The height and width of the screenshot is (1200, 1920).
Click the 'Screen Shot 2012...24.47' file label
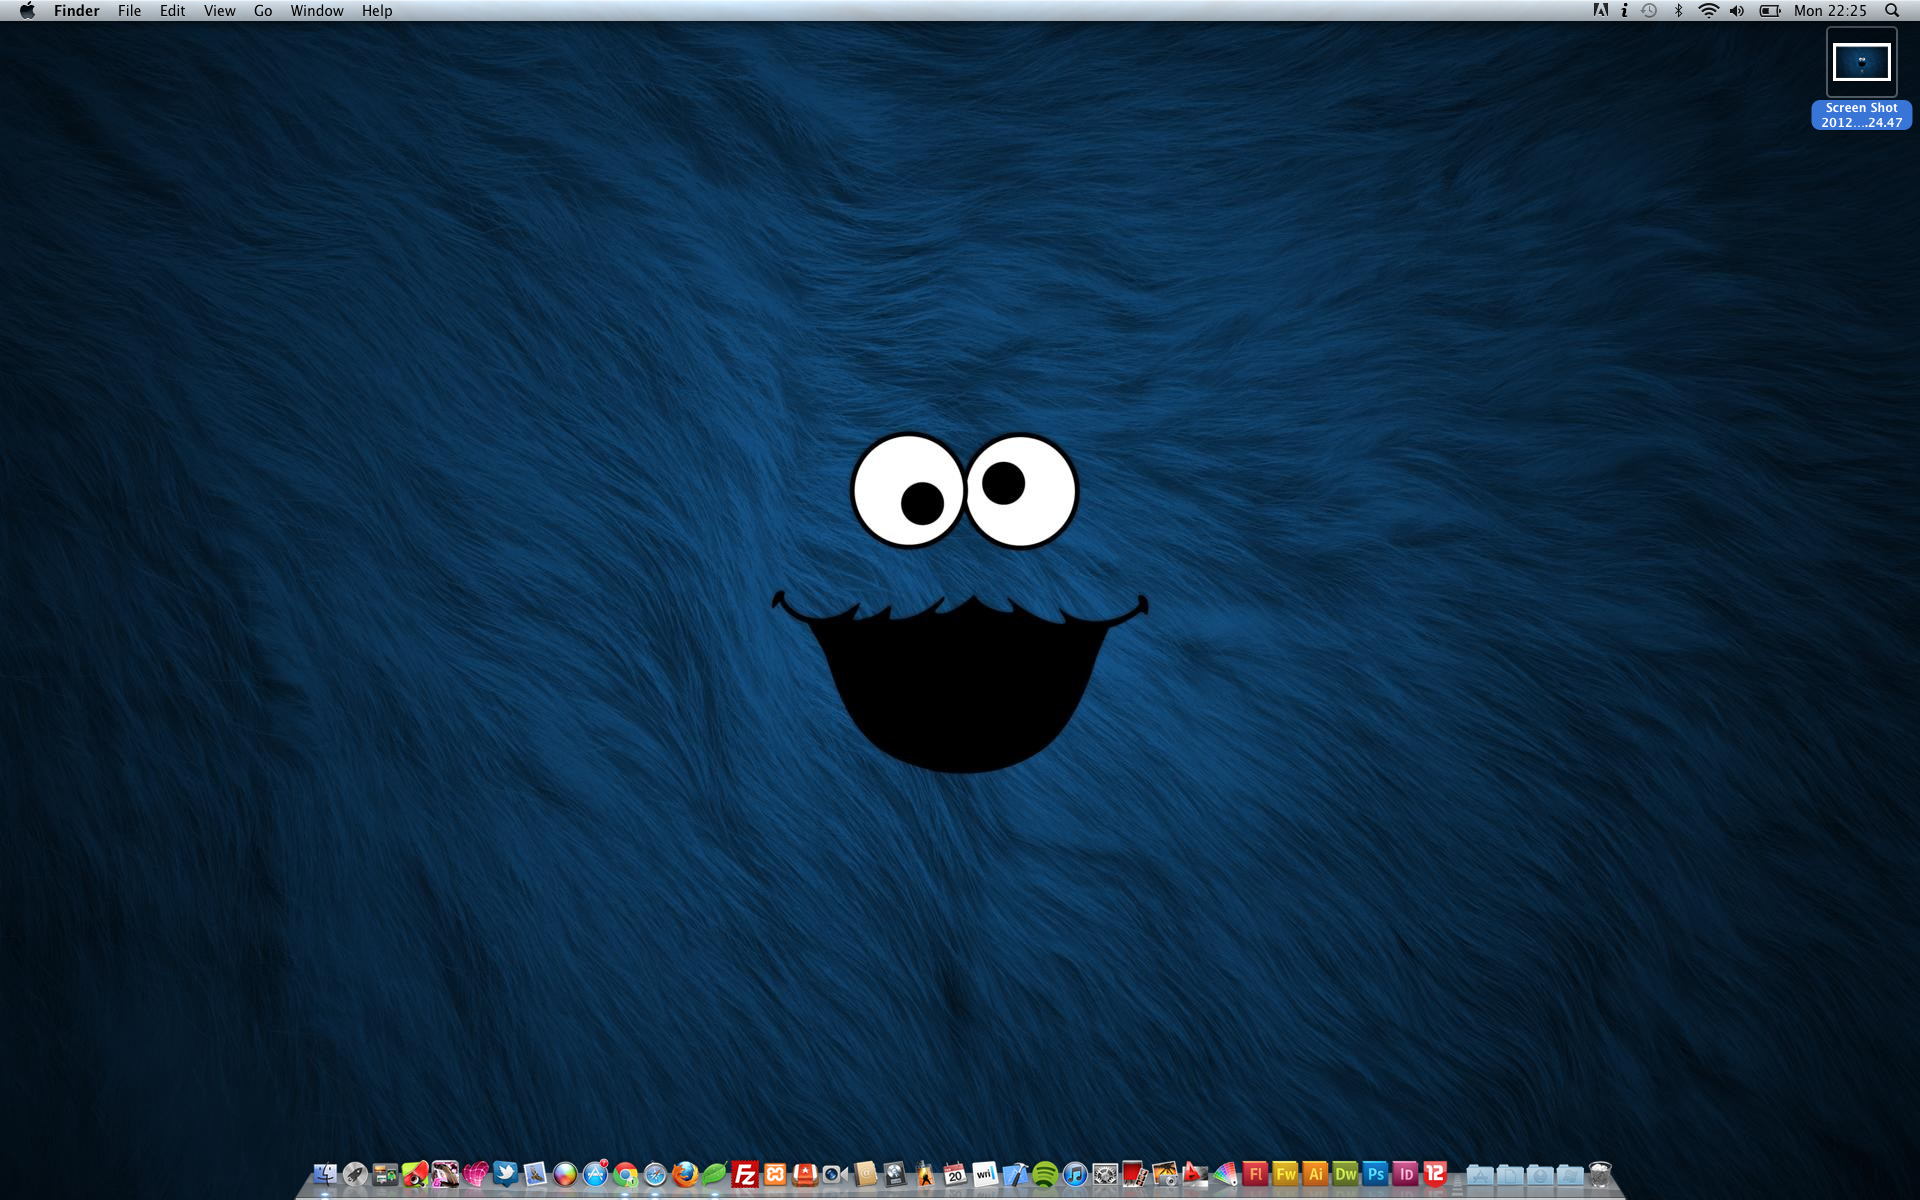[1861, 115]
